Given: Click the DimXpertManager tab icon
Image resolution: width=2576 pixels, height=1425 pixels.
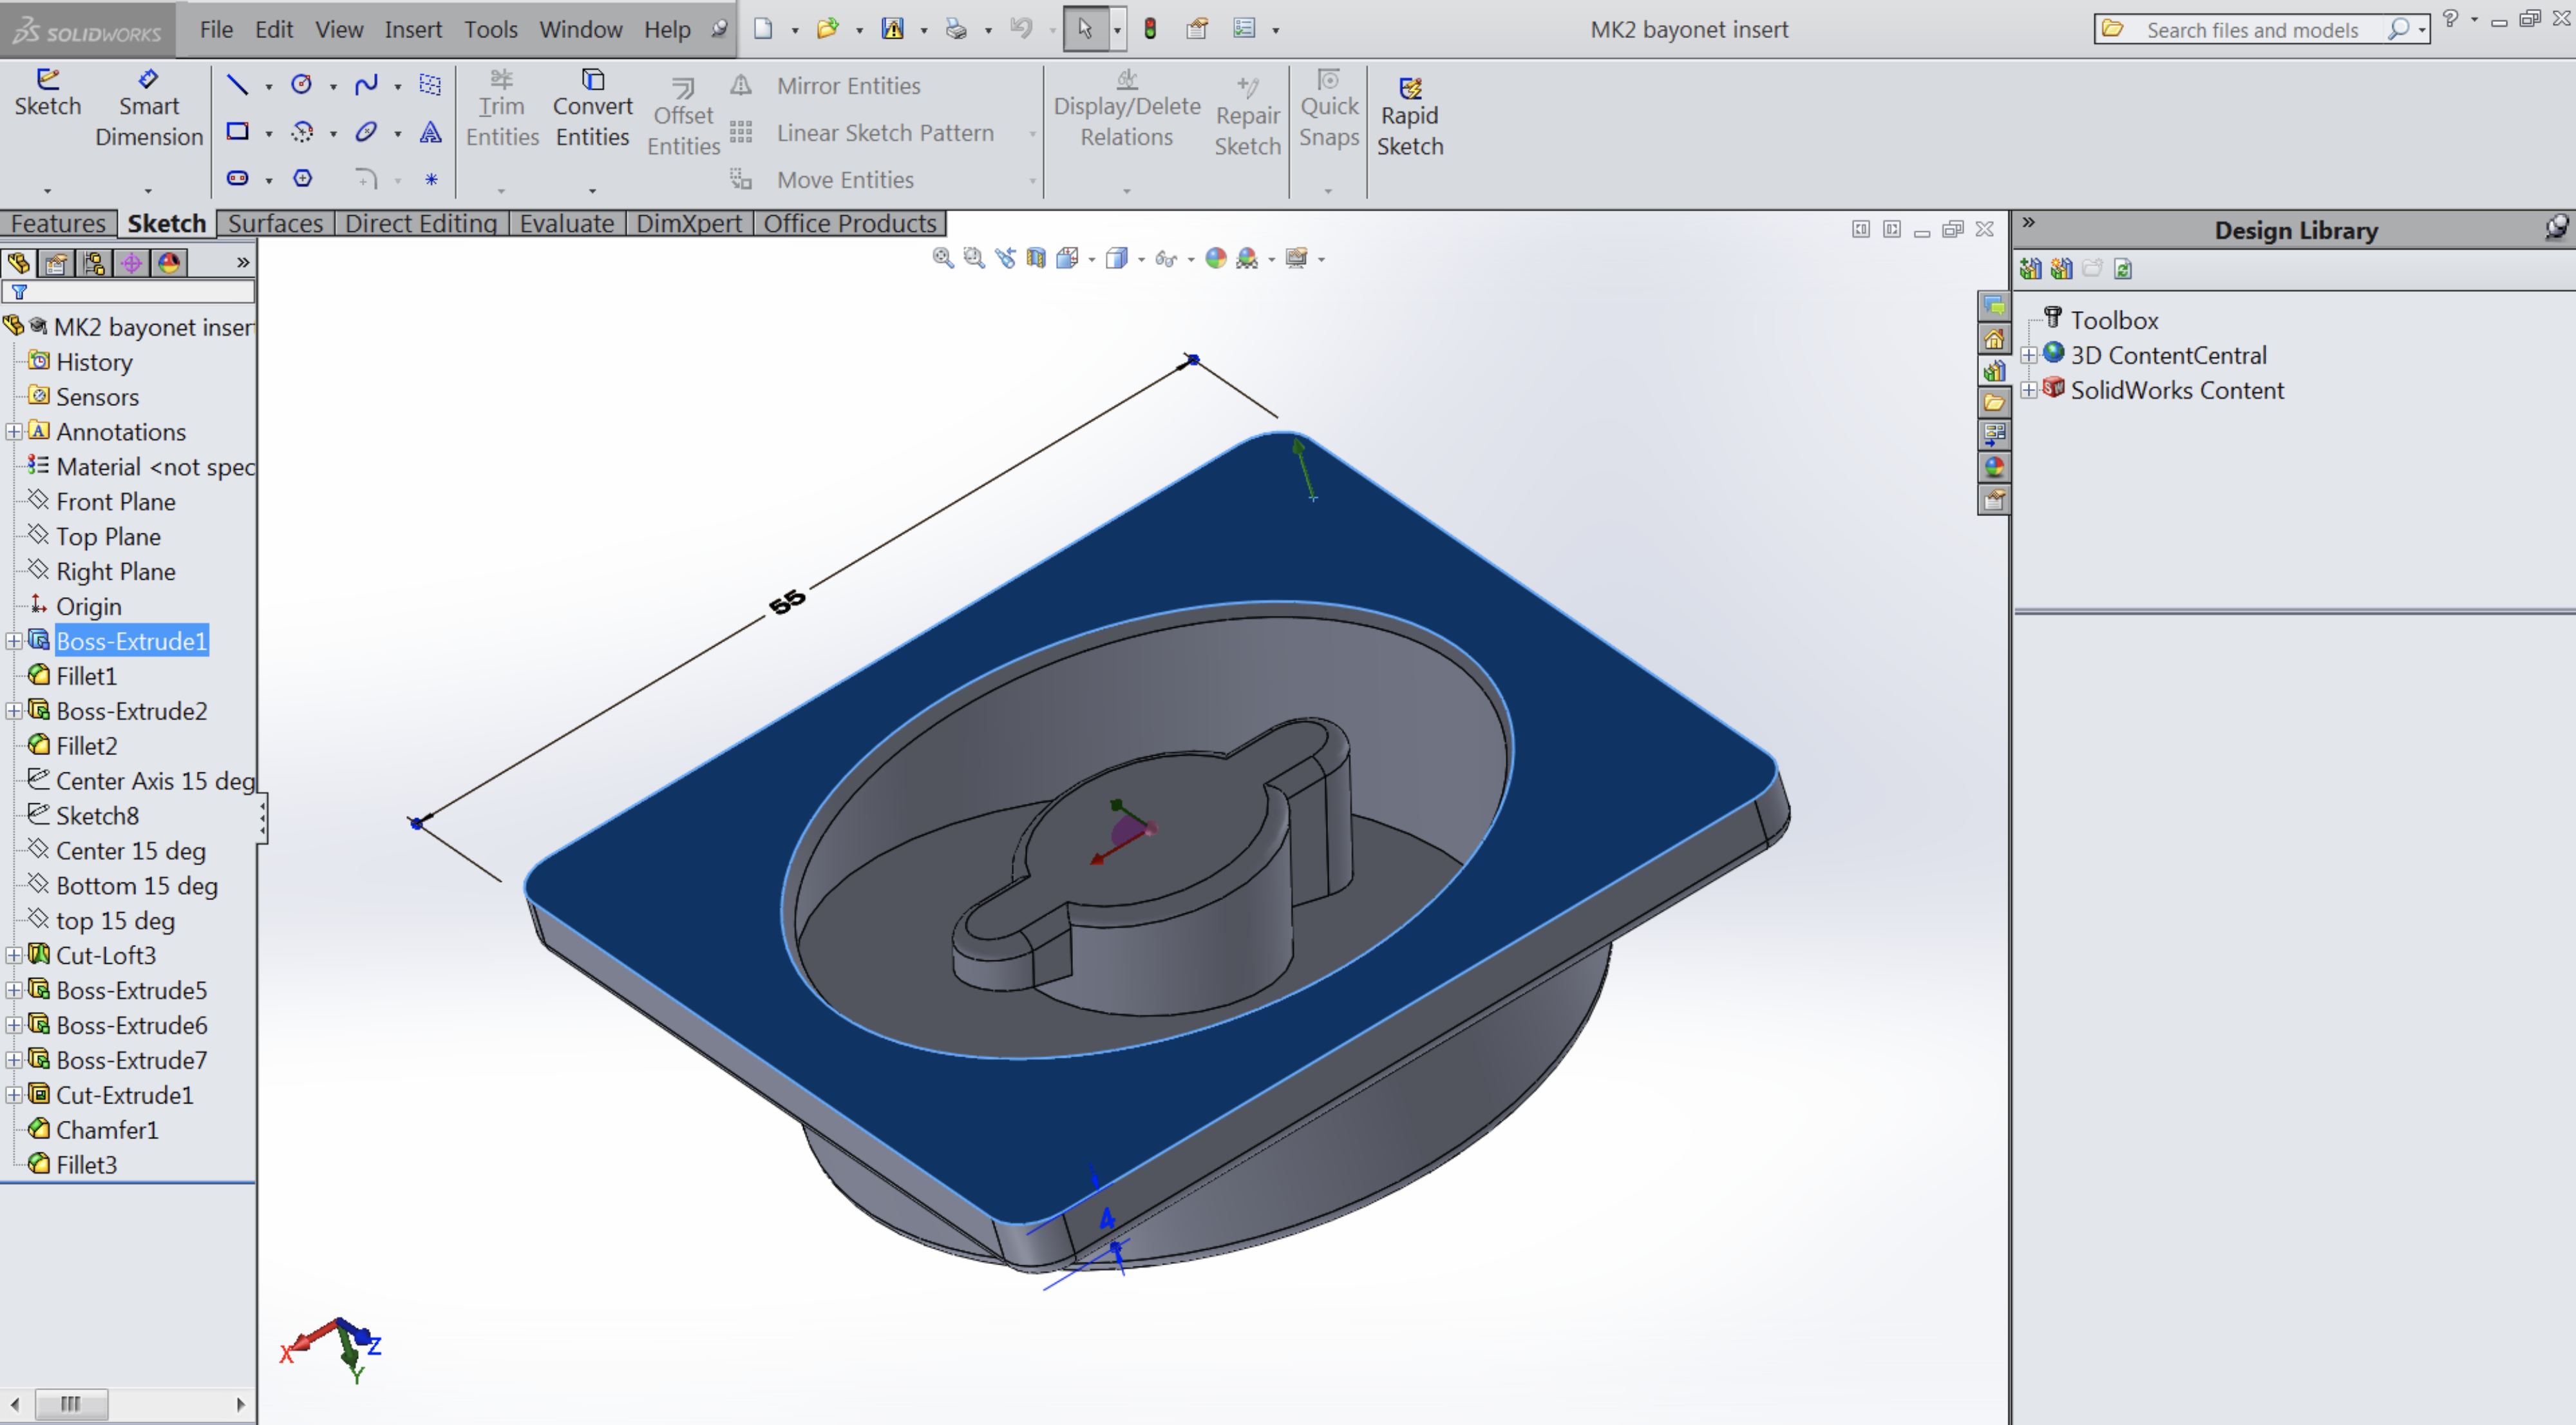Looking at the screenshot, I should pyautogui.click(x=131, y=262).
